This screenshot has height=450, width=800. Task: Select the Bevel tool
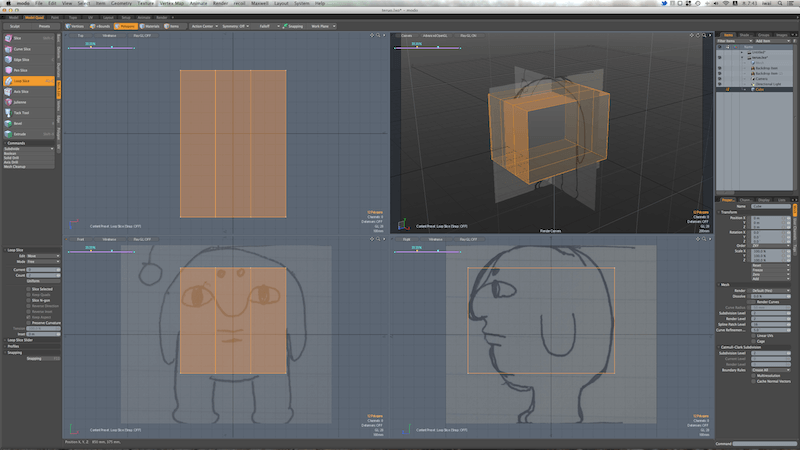coord(29,123)
